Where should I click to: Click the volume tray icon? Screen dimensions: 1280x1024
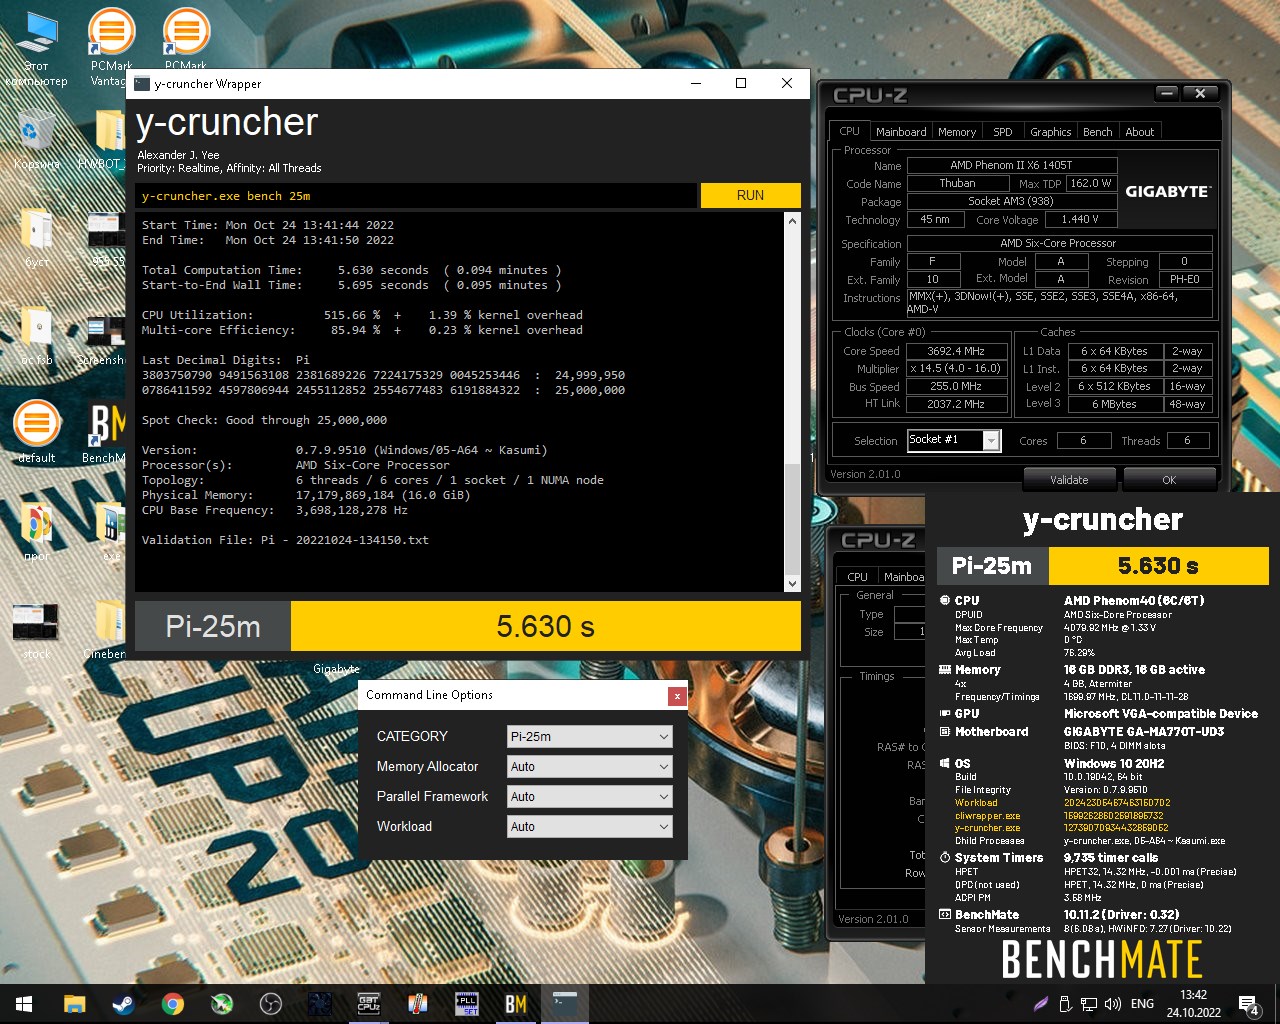tap(1112, 1004)
